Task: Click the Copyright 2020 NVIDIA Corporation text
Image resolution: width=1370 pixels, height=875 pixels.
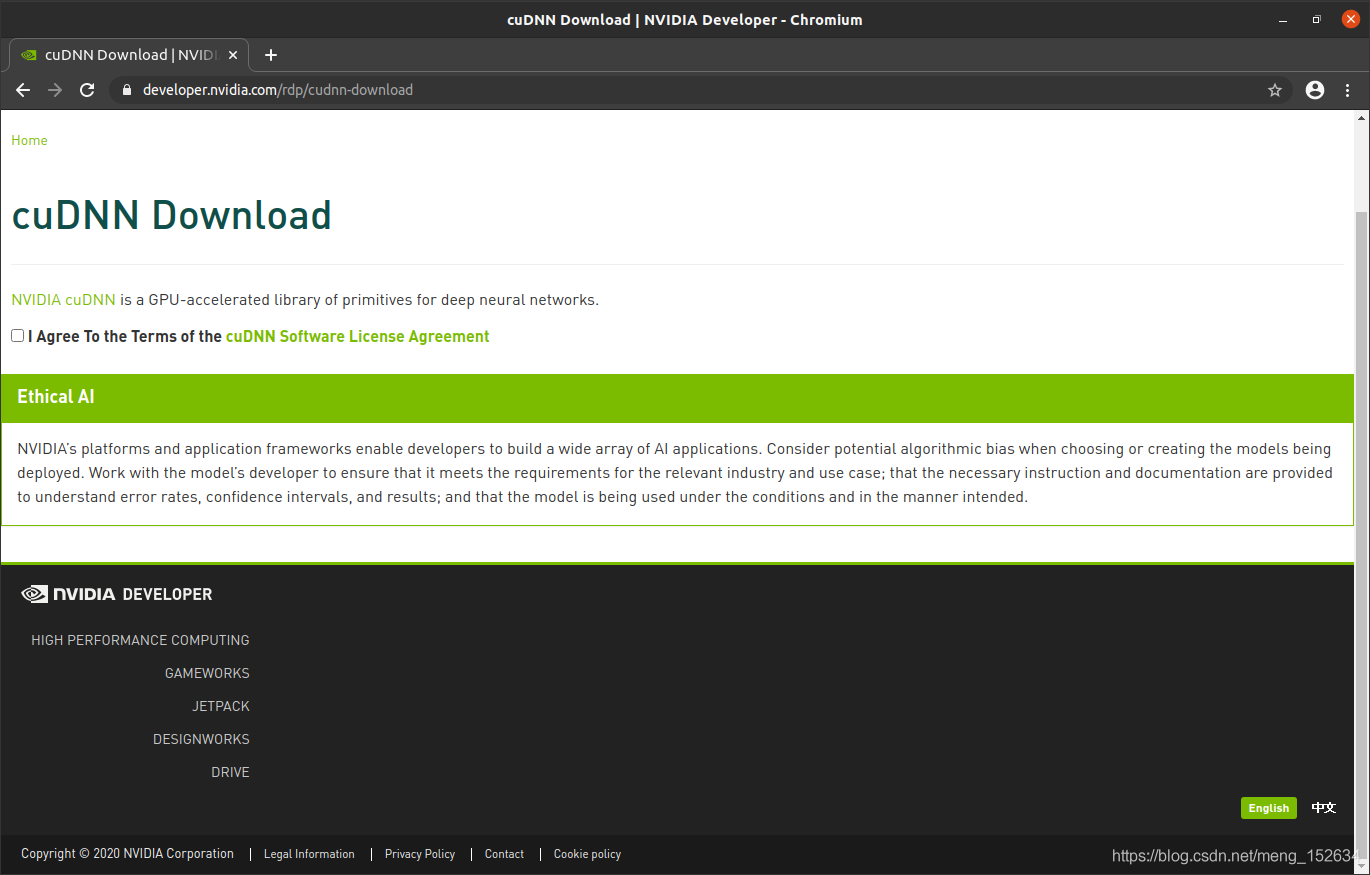Action: click(x=127, y=854)
